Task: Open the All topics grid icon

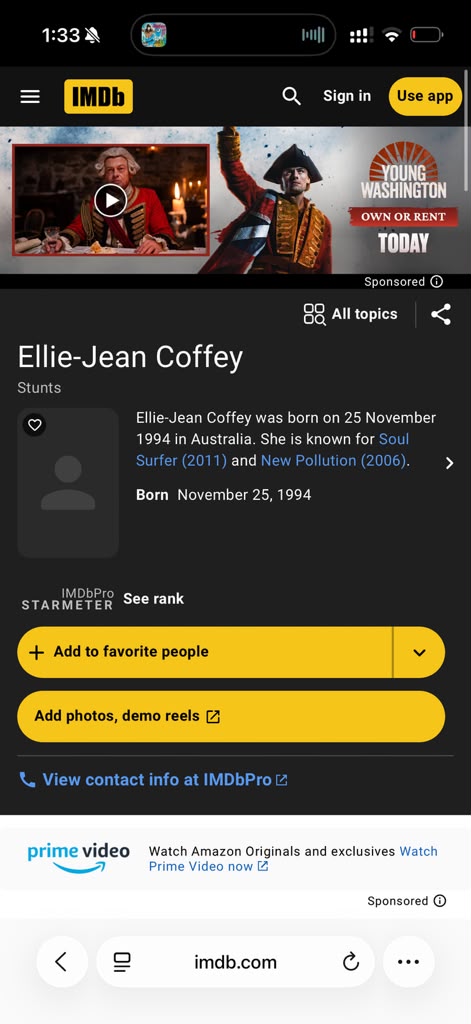Action: (314, 314)
